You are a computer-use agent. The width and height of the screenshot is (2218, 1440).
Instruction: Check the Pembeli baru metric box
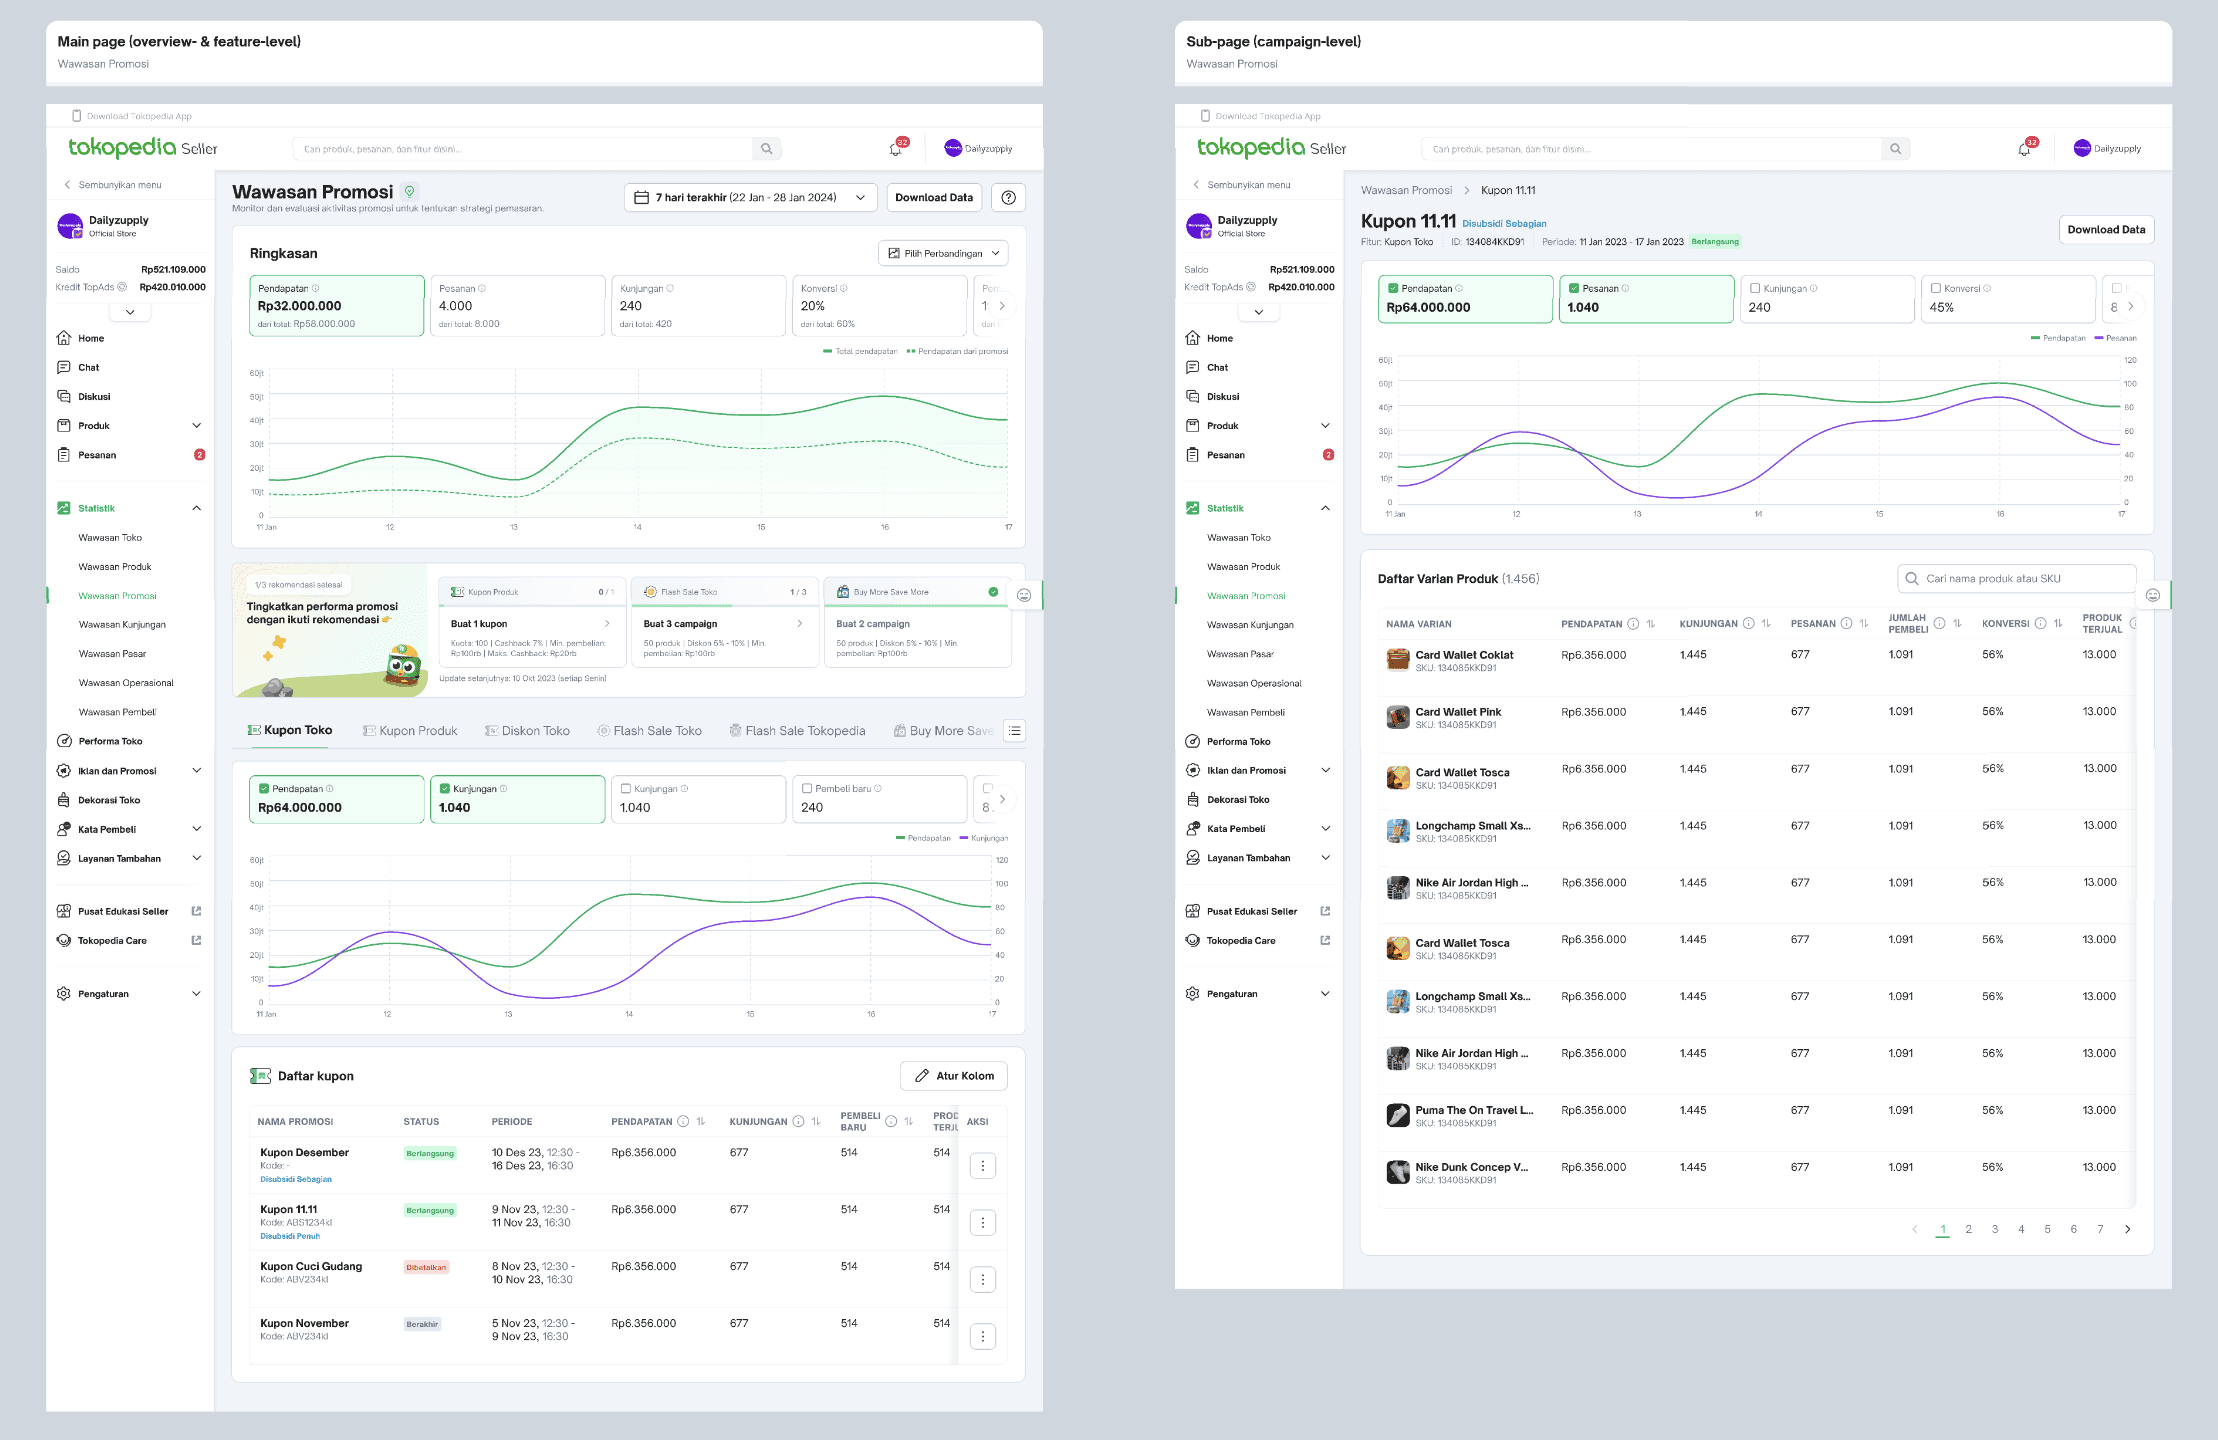click(807, 788)
